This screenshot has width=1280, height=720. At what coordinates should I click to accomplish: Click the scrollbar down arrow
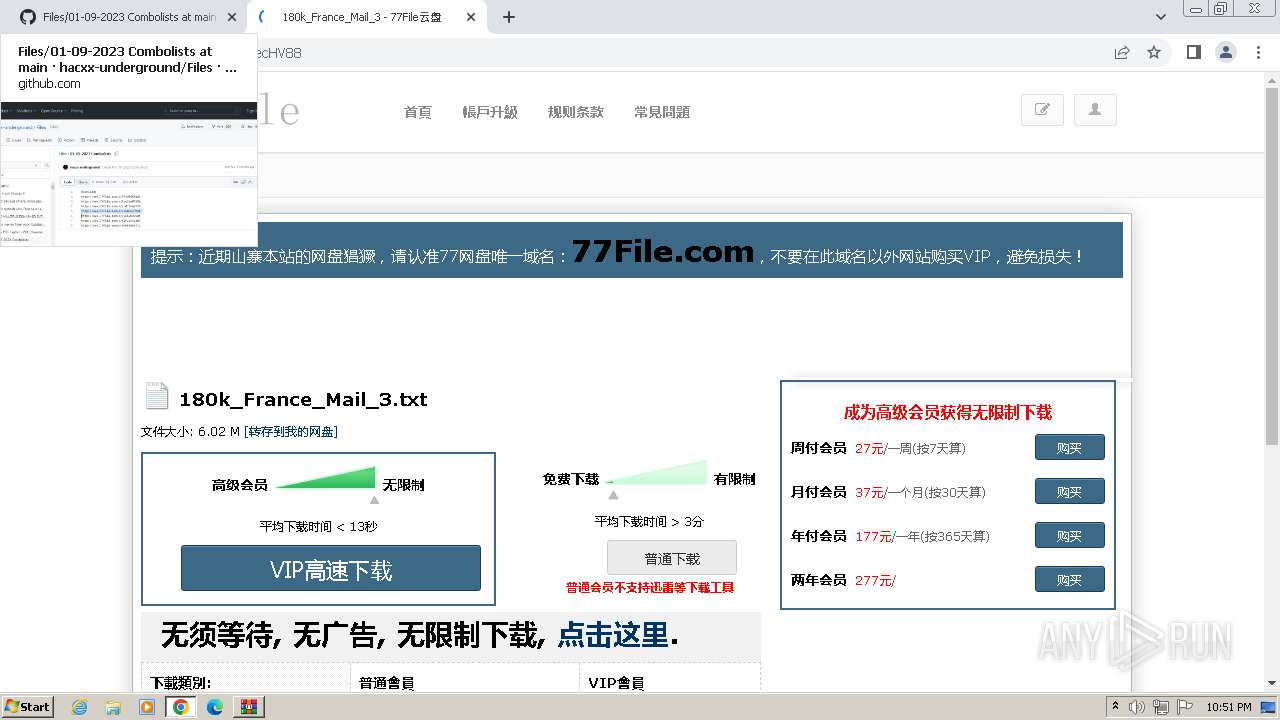coord(1272,684)
